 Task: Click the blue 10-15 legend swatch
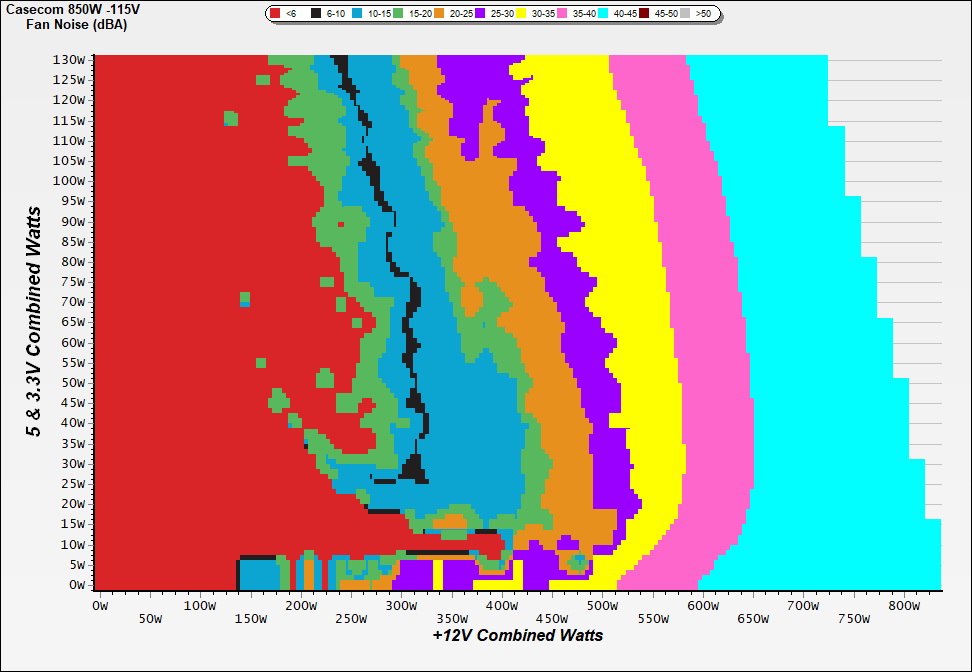pyautogui.click(x=358, y=14)
